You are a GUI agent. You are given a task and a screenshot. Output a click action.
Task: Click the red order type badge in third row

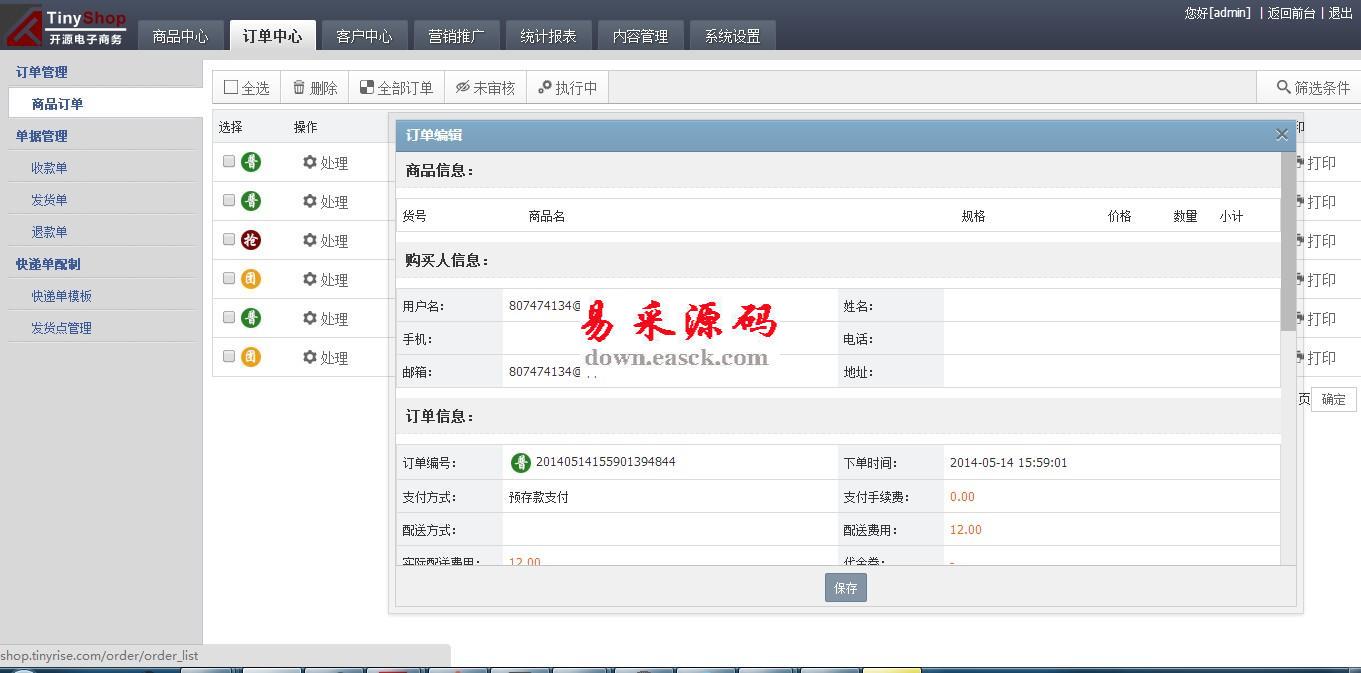coord(251,240)
